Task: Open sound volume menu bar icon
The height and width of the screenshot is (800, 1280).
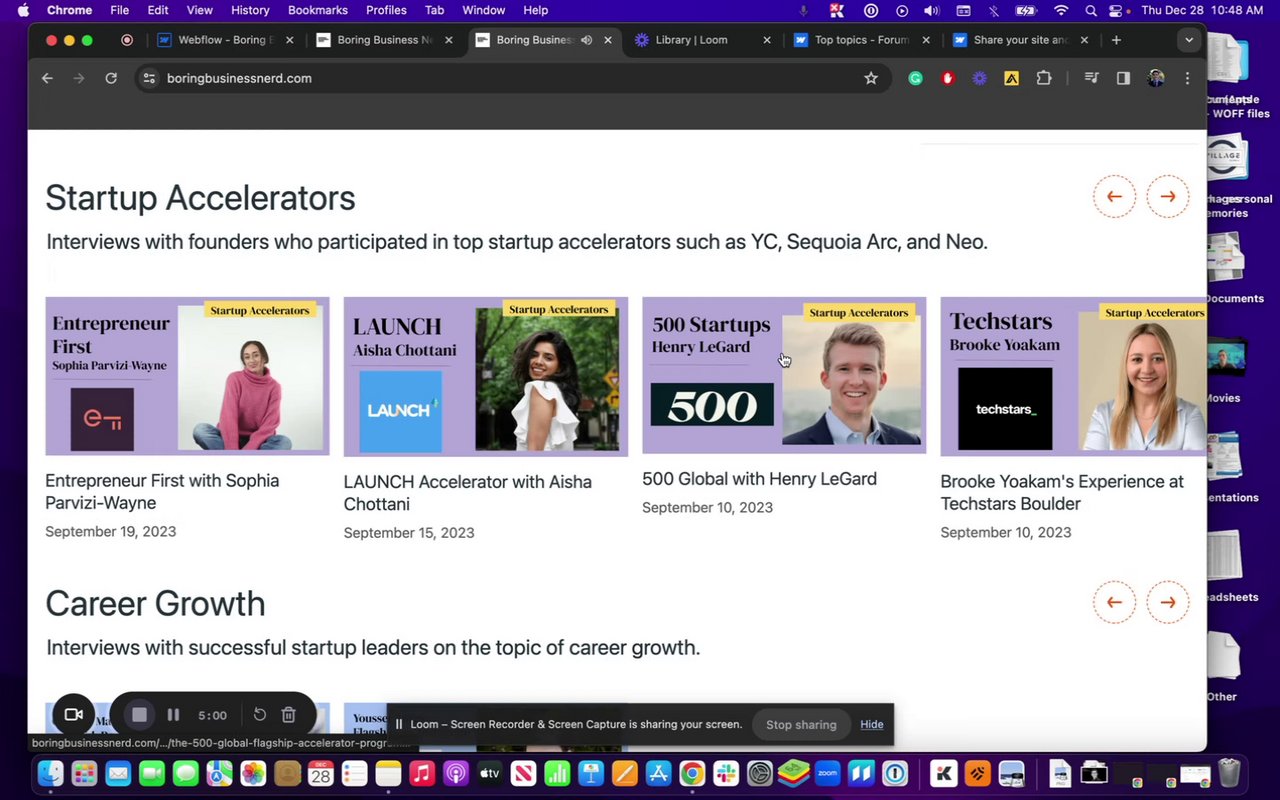Action: click(x=931, y=10)
